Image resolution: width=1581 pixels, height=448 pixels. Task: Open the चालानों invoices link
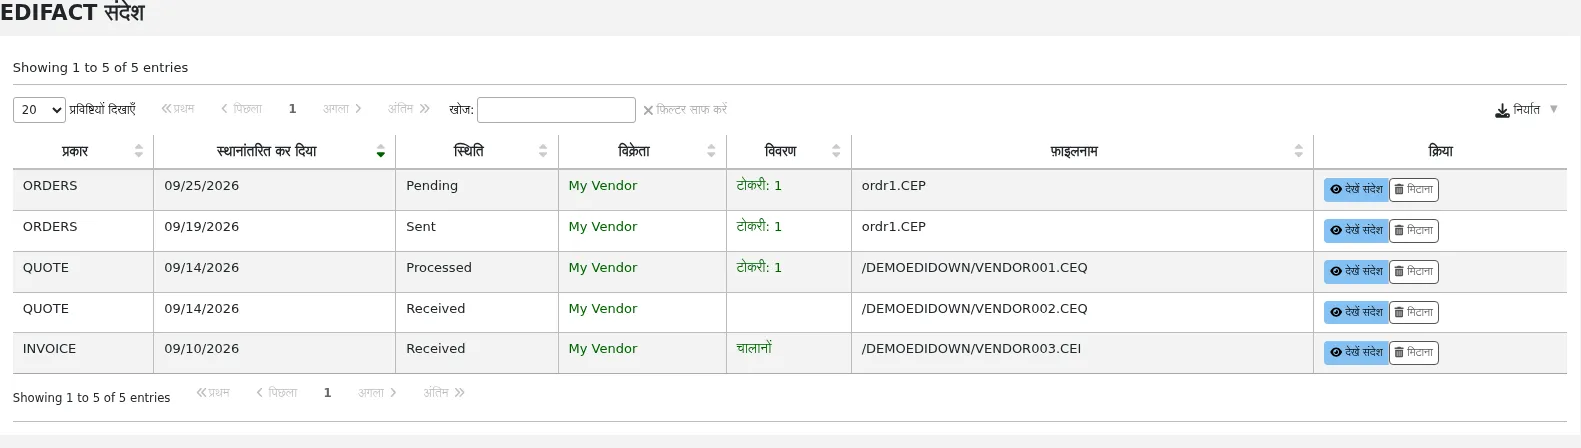(754, 348)
